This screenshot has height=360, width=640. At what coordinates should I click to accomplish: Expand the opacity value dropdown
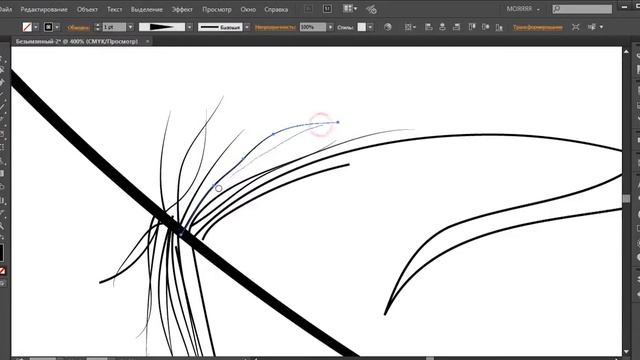330,27
